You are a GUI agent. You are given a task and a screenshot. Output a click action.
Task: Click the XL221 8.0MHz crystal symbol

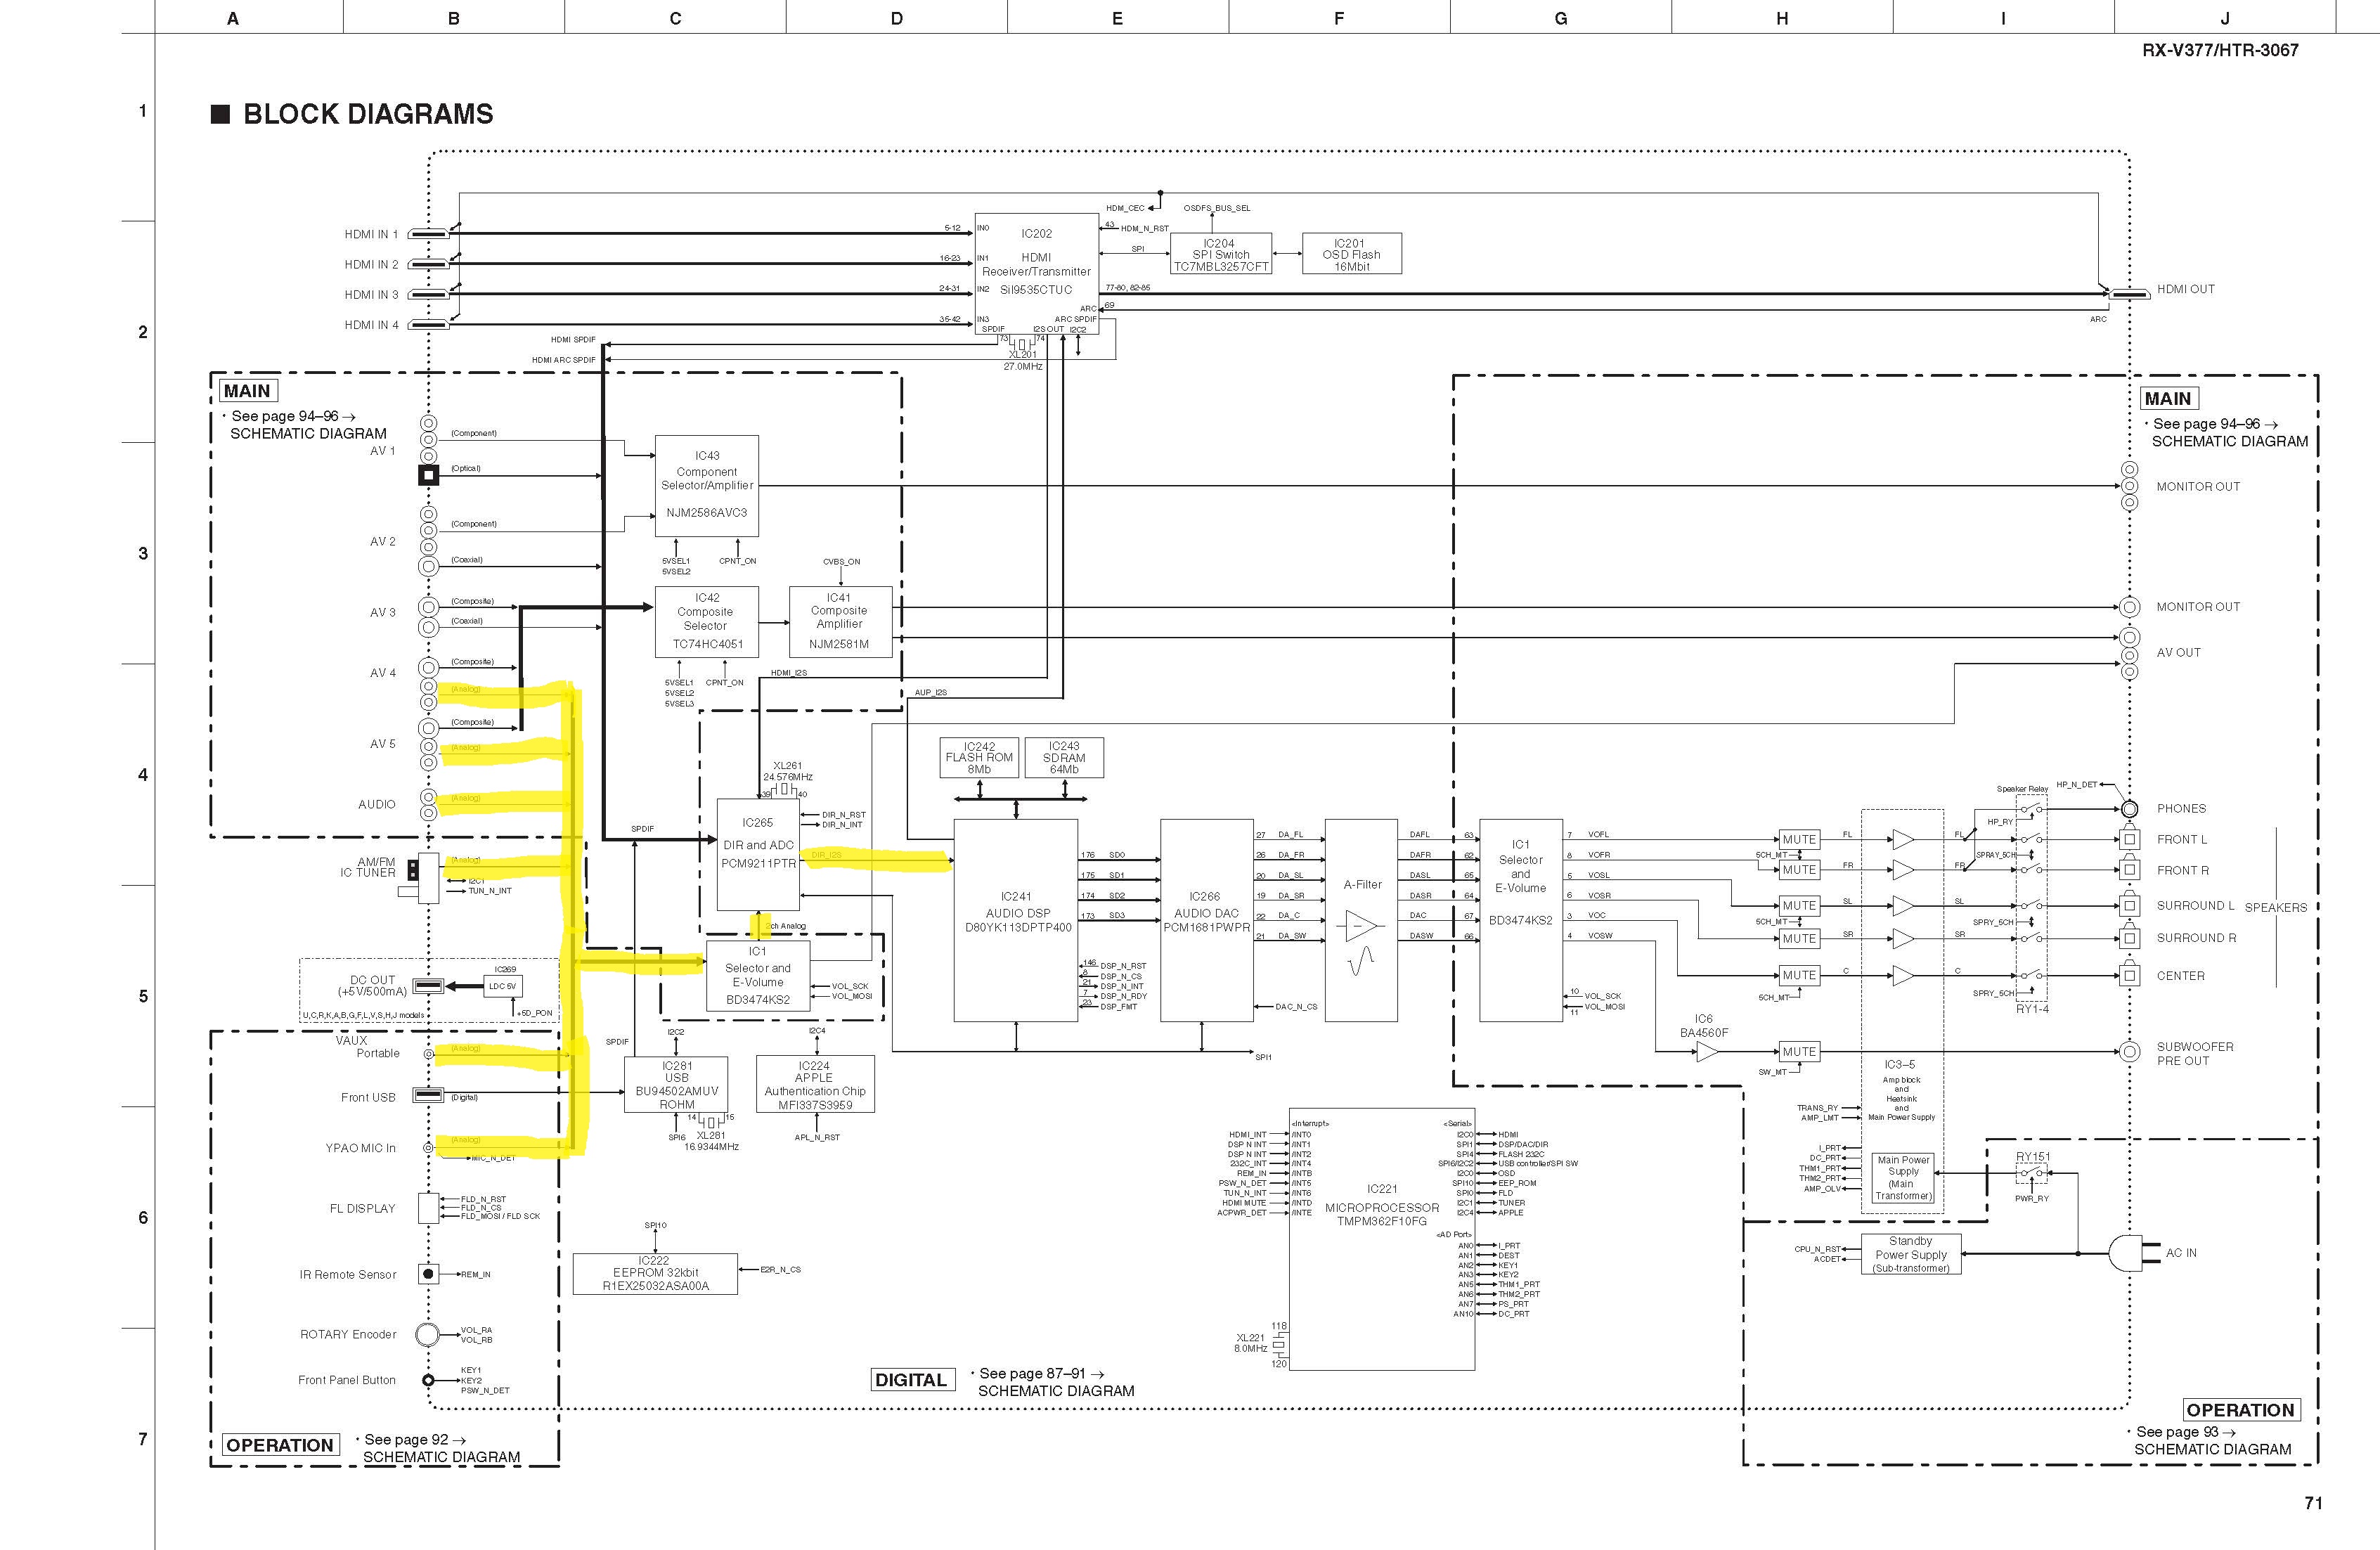[x=1279, y=1345]
